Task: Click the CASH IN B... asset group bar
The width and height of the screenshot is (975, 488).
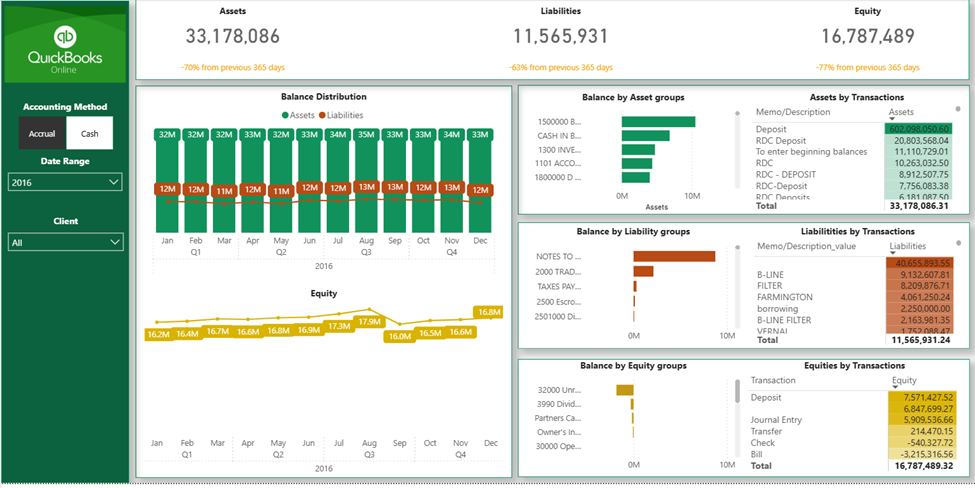Action: 645,136
